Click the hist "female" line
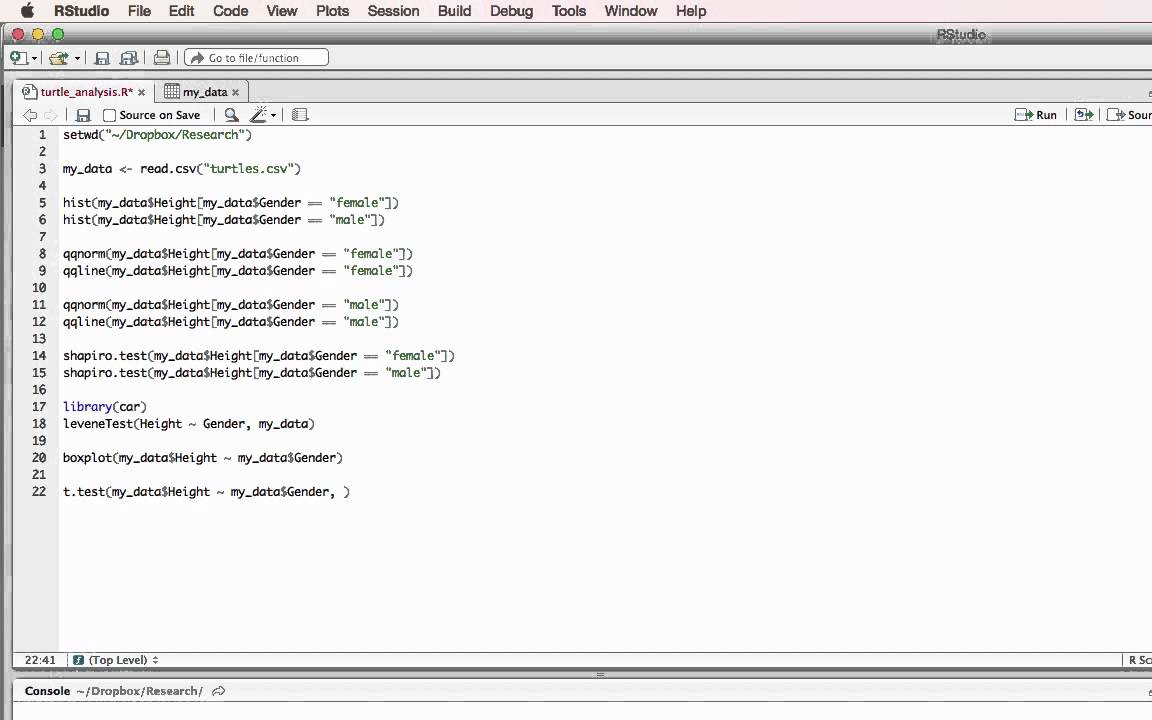The height and width of the screenshot is (720, 1152). coord(231,203)
